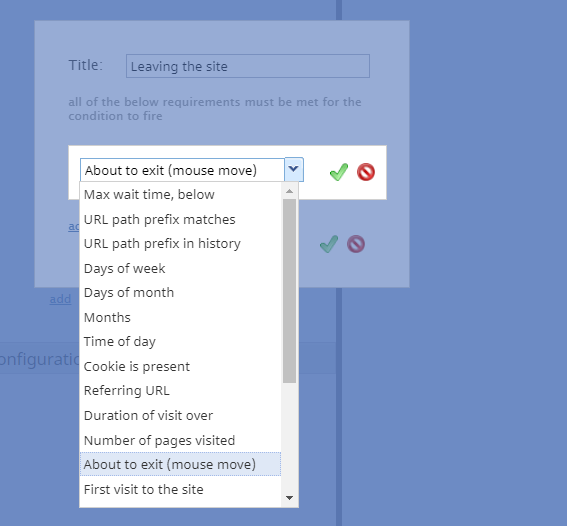This screenshot has width=567, height=526.
Task: Collapse the requirement type dropdown arrow
Action: click(x=294, y=169)
